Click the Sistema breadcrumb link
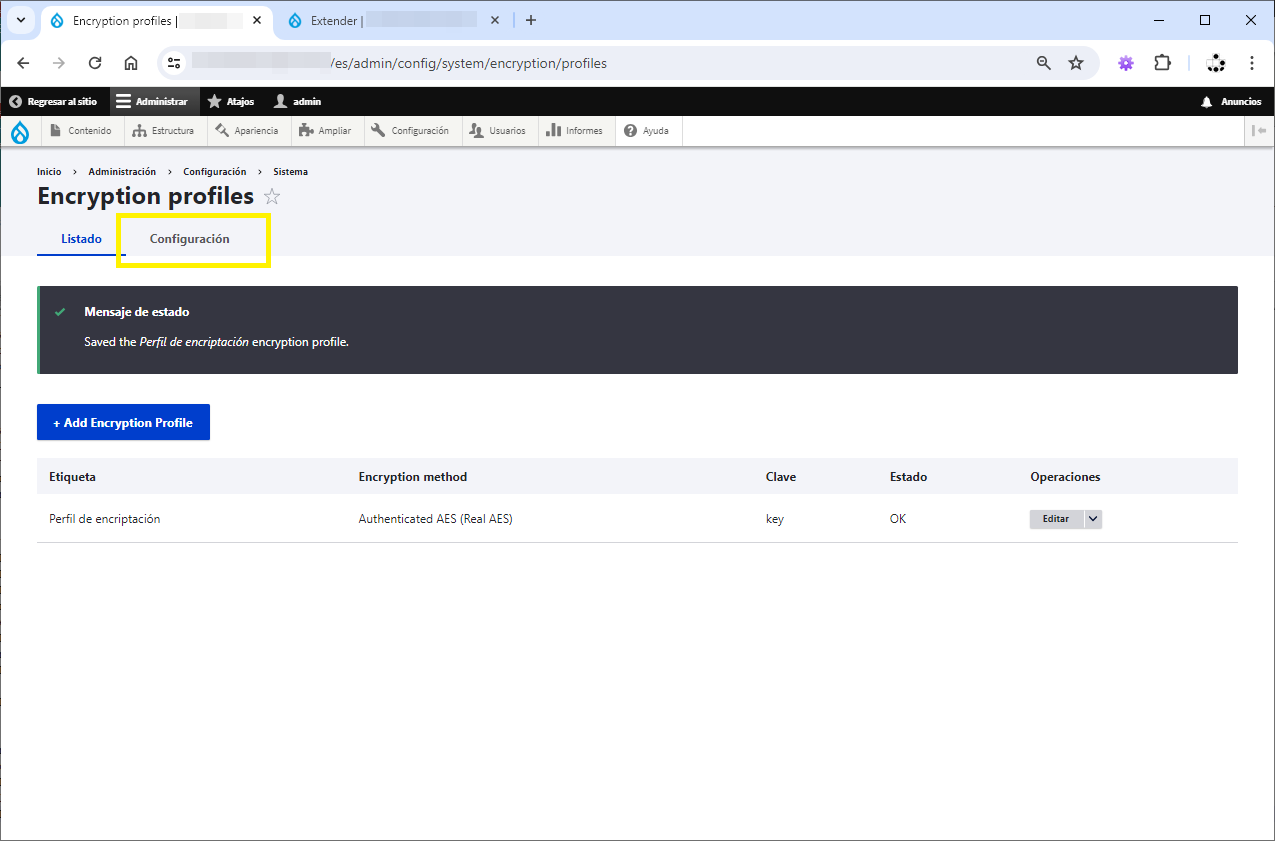Viewport: 1275px width, 841px height. (290, 172)
